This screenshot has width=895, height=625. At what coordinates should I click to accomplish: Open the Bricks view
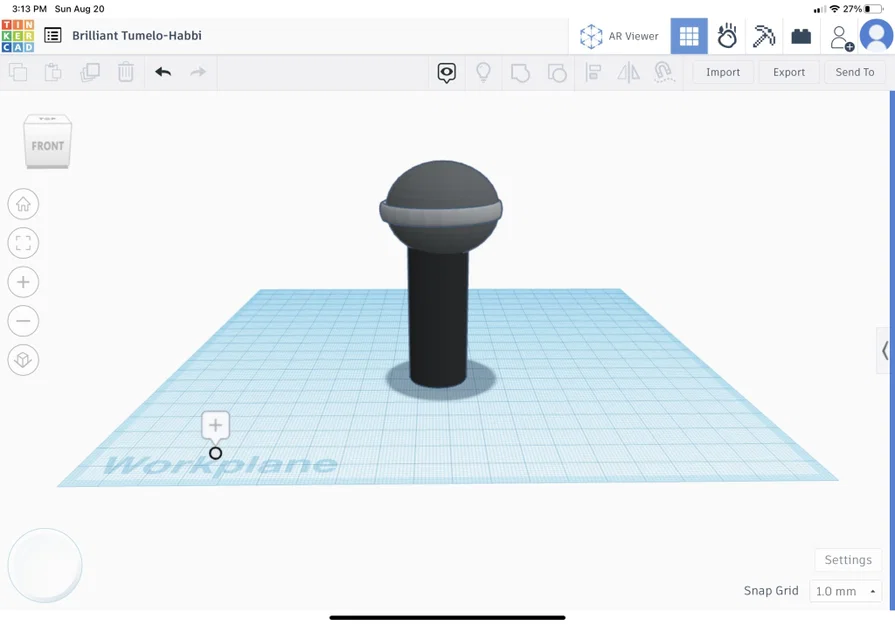[801, 37]
